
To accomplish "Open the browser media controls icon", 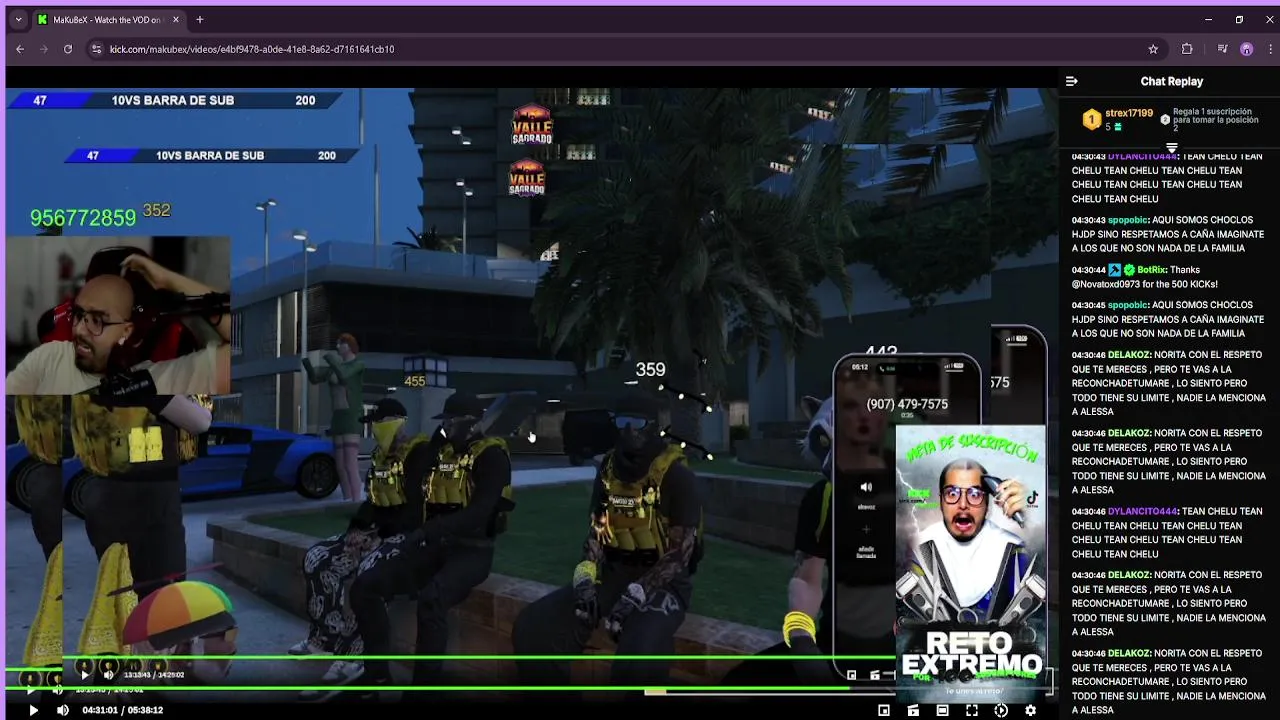I will point(1222,49).
